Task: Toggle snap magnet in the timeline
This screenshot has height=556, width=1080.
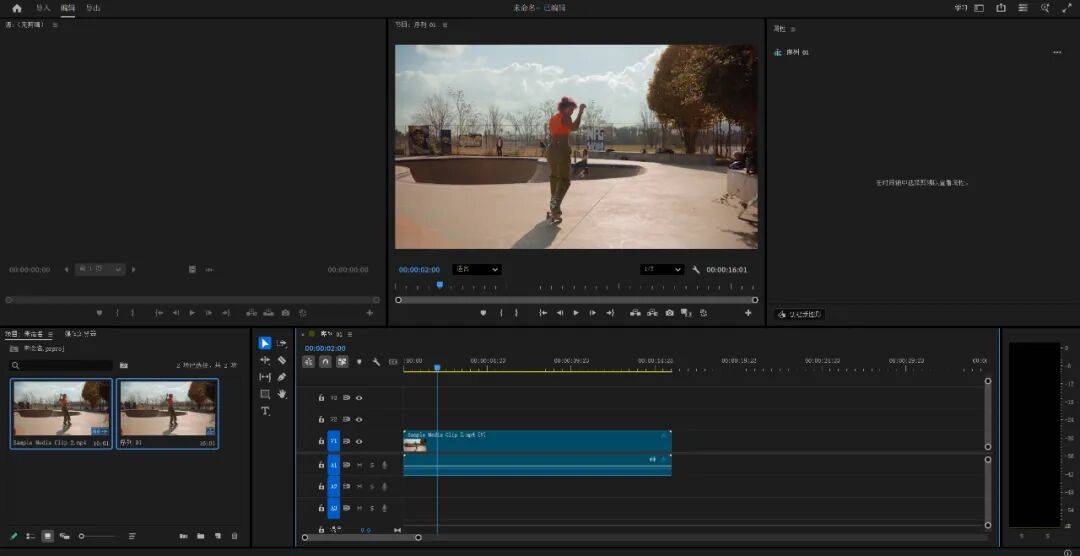Action: 325,362
